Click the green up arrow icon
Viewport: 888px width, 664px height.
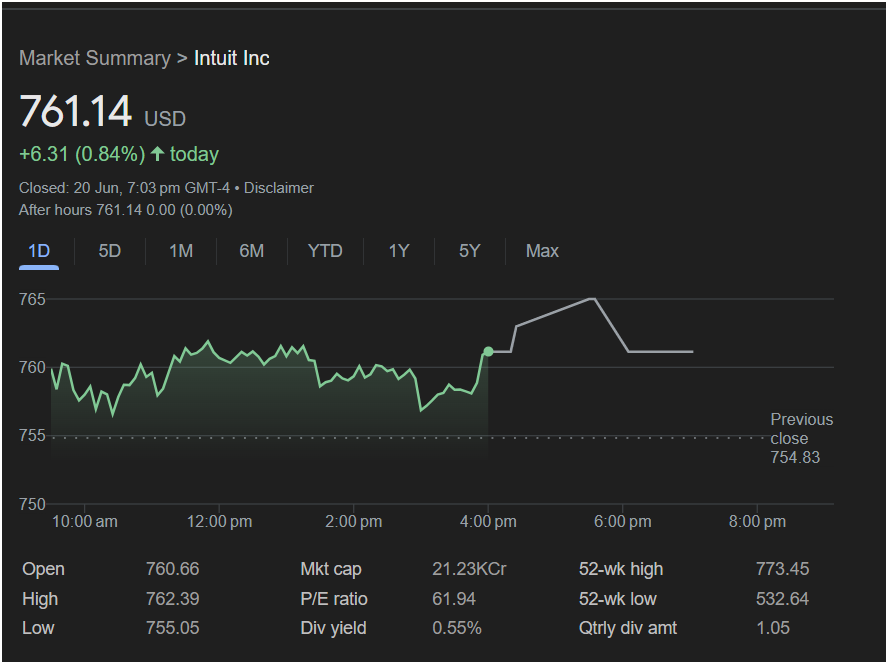coord(157,154)
